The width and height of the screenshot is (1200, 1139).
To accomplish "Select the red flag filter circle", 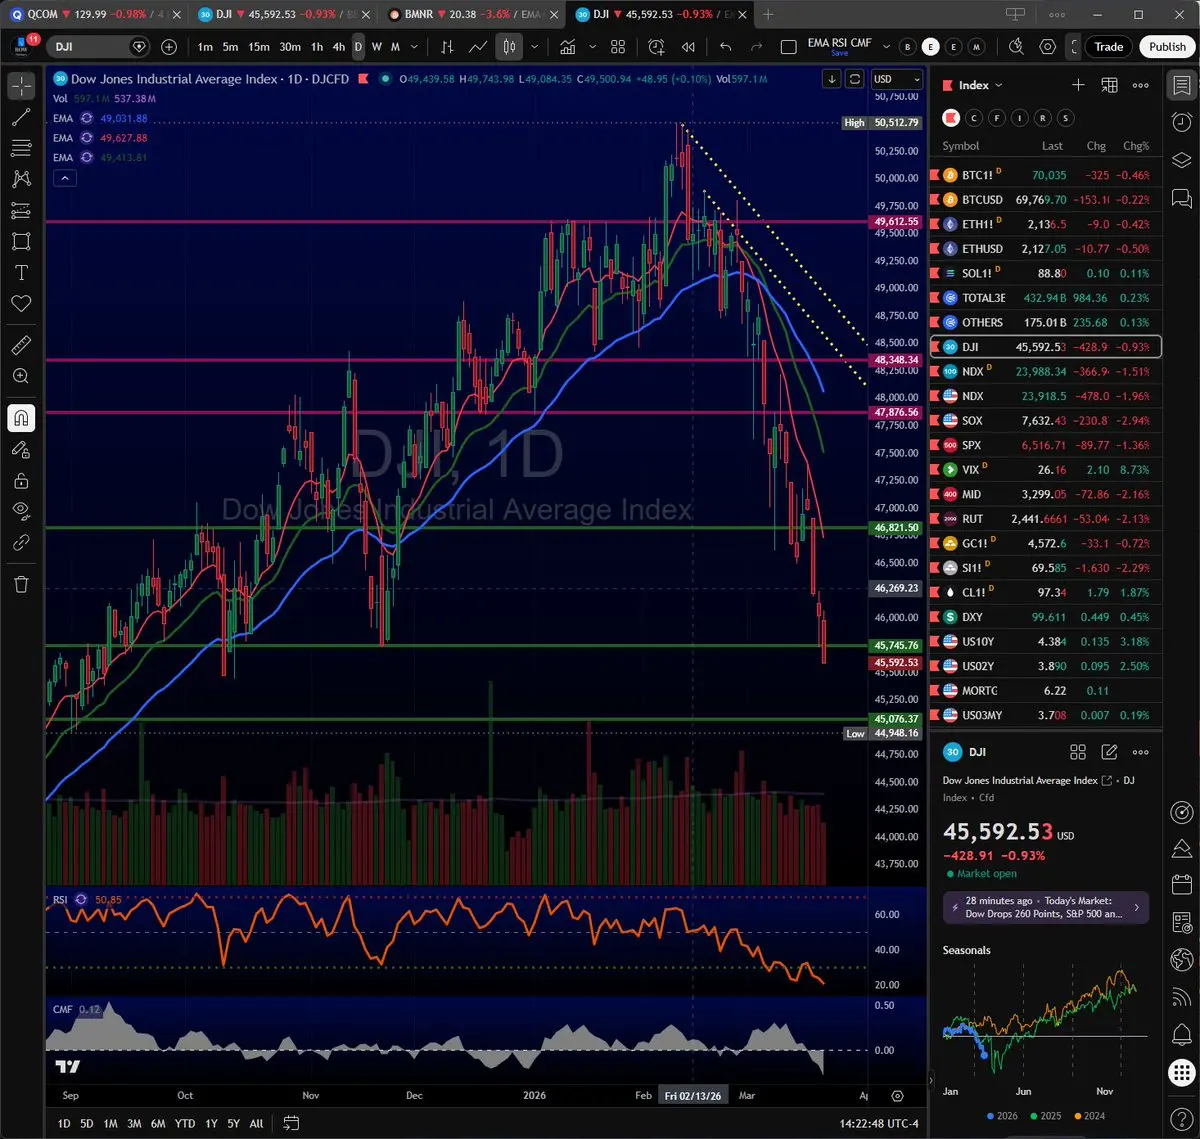I will (951, 118).
